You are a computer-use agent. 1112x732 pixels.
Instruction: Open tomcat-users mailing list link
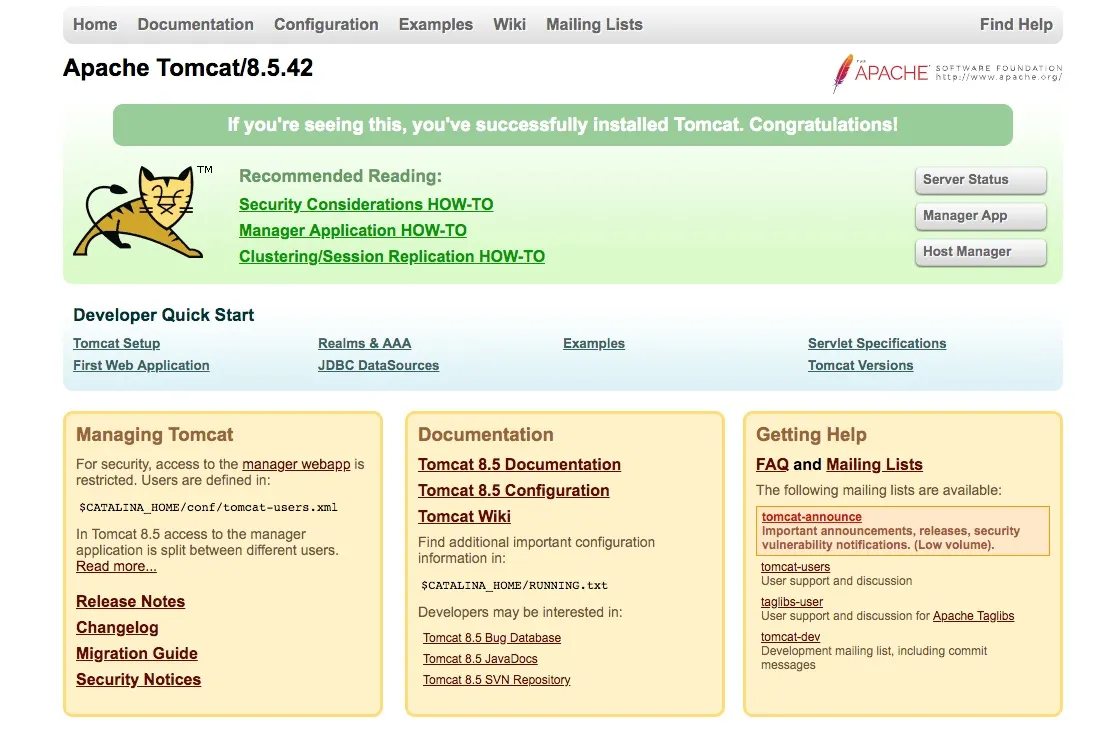795,567
